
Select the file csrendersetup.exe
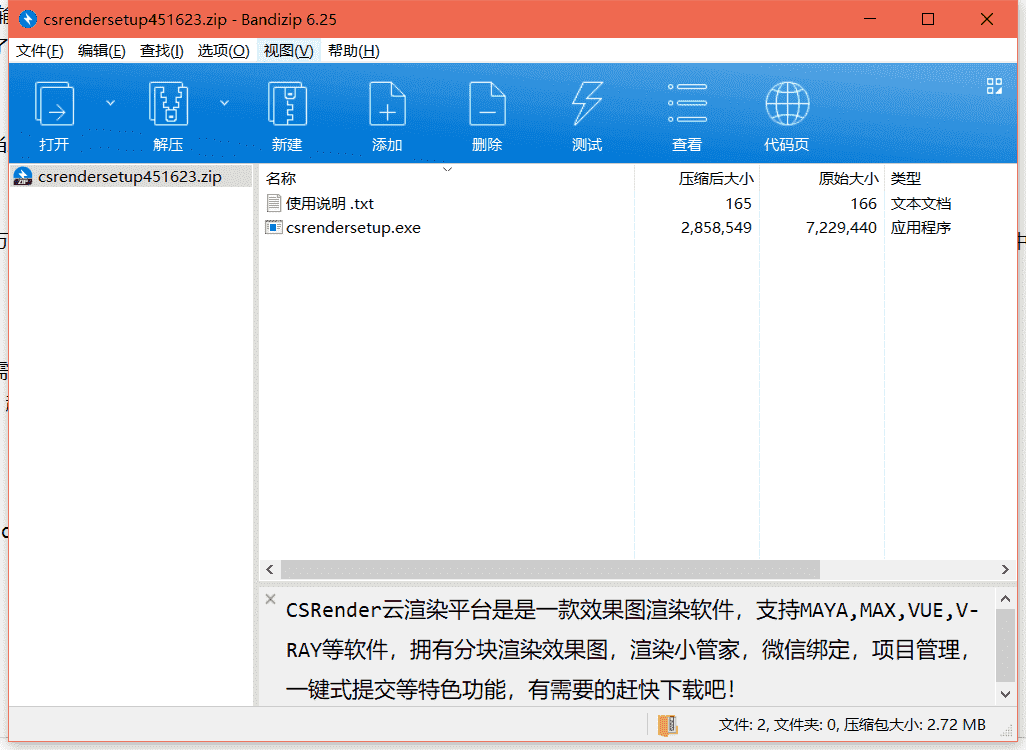pyautogui.click(x=353, y=228)
